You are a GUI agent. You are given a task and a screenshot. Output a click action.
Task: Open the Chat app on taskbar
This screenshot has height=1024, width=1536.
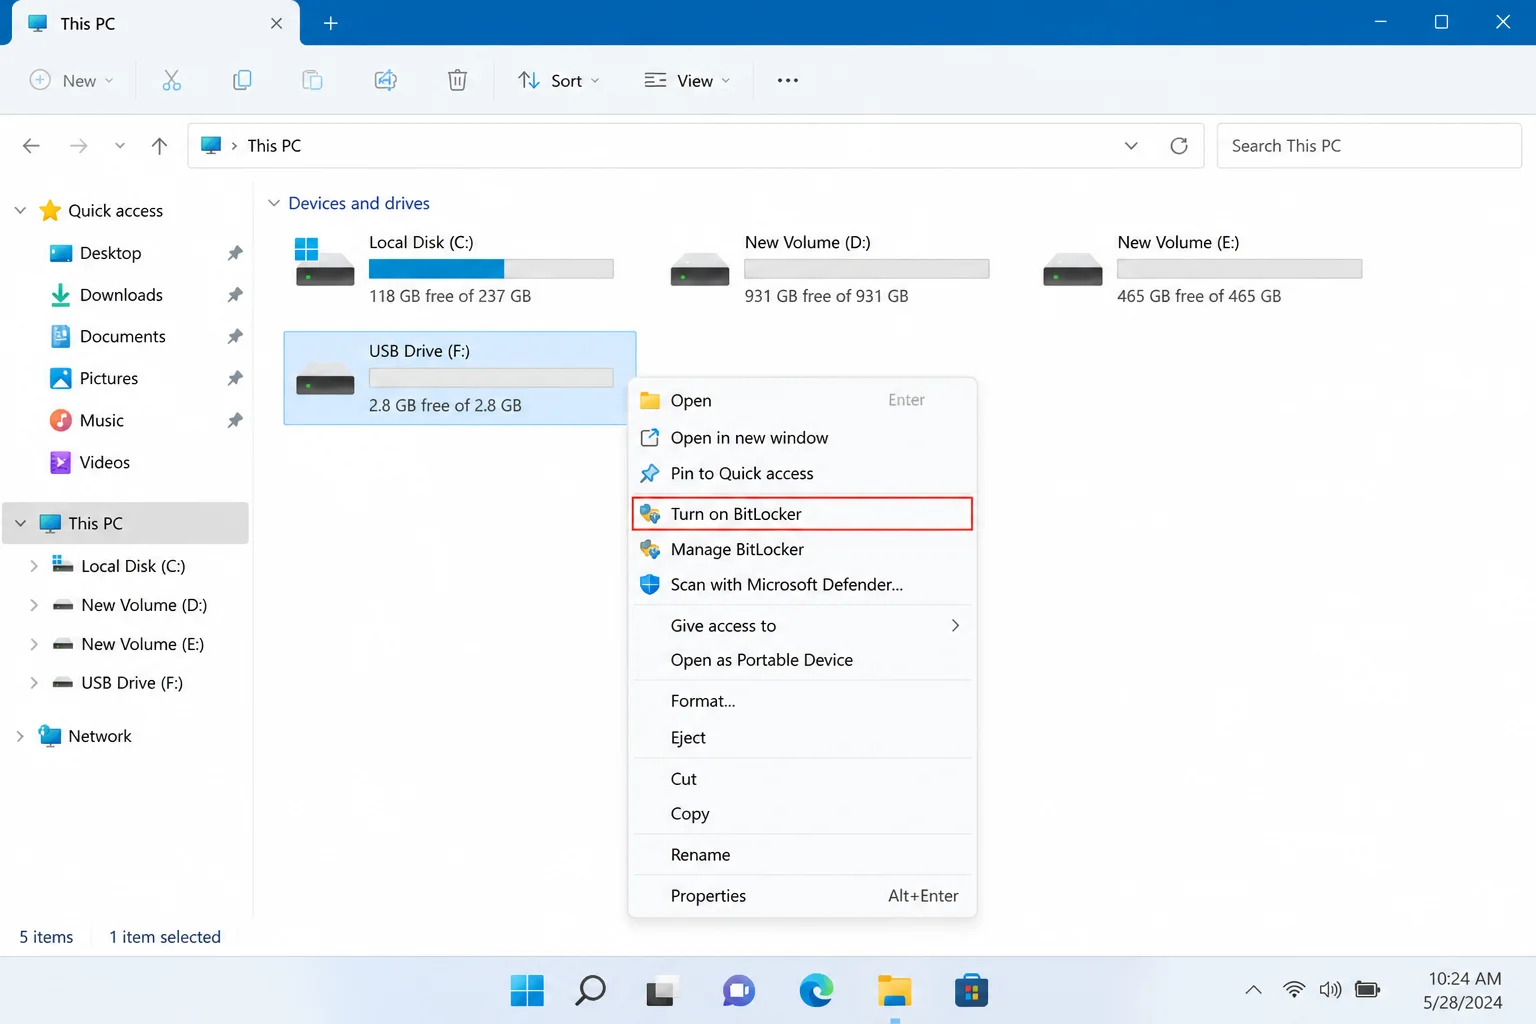[x=739, y=991]
